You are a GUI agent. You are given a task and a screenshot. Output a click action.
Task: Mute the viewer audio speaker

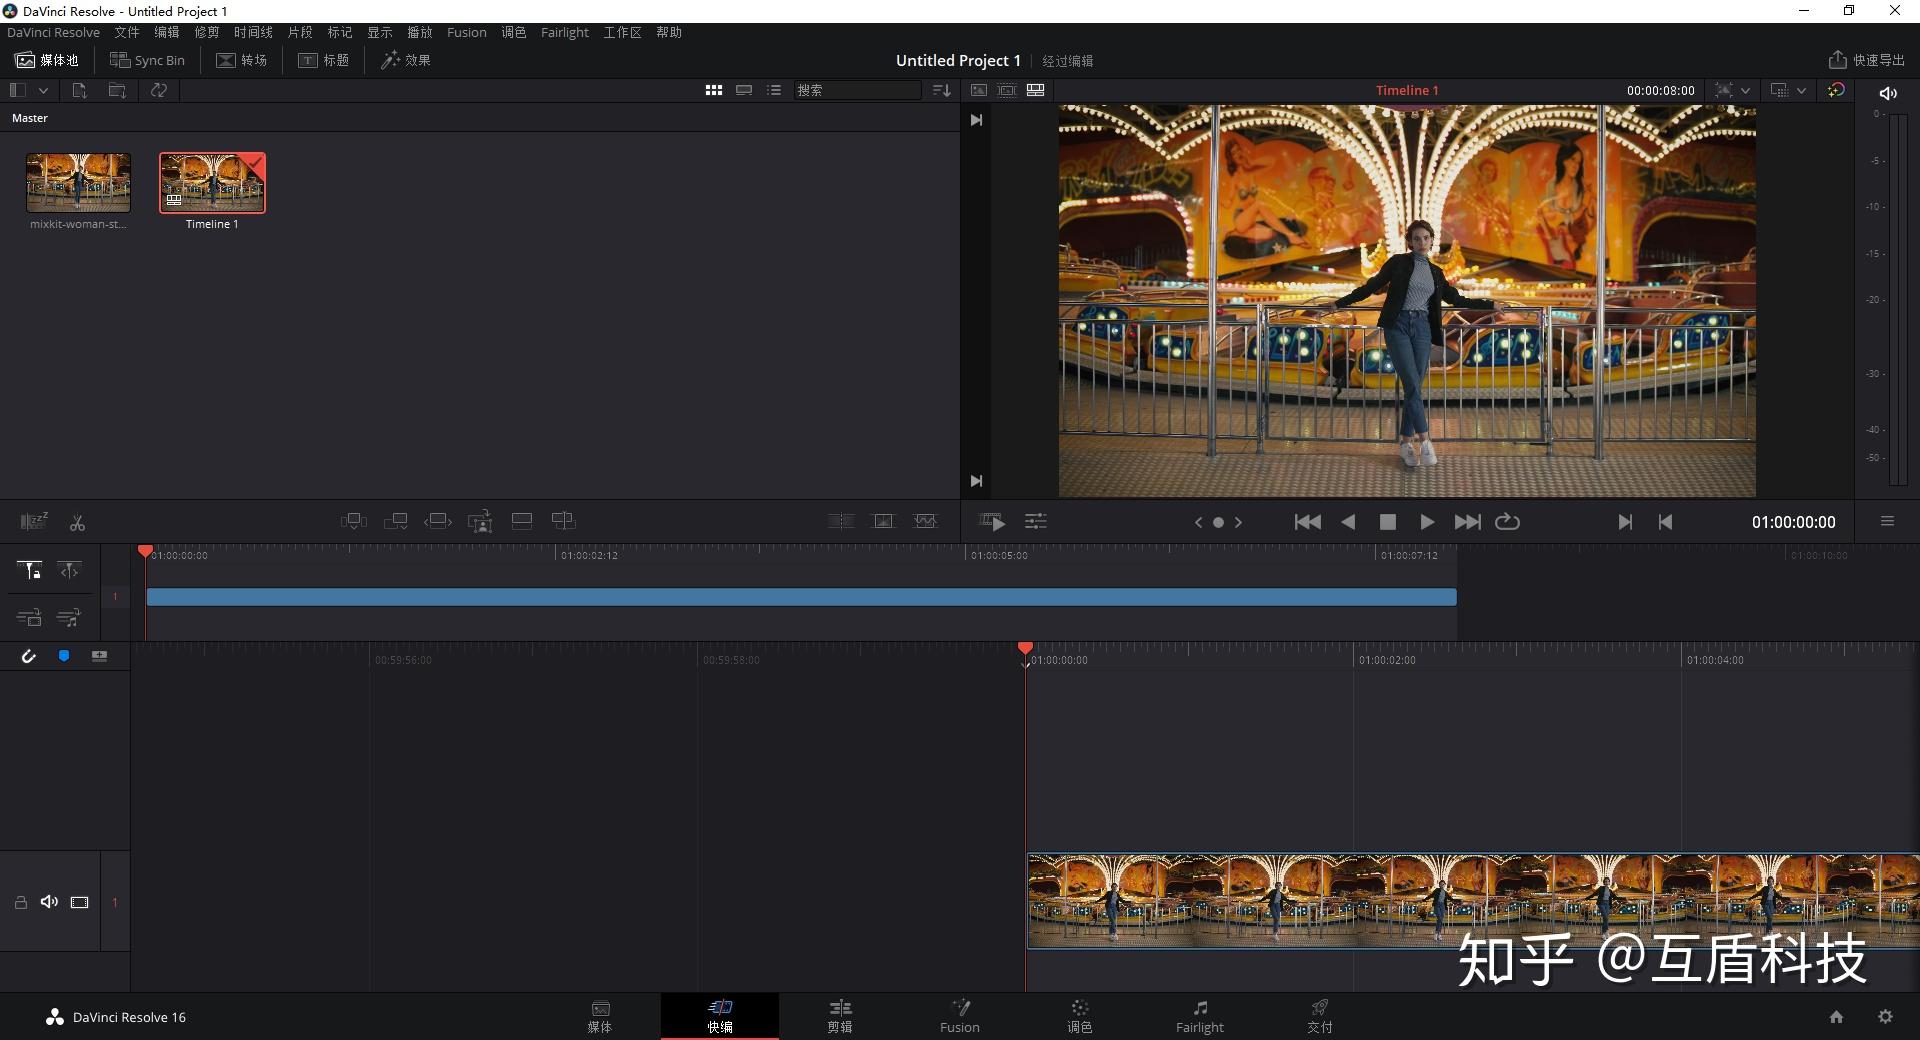pyautogui.click(x=1888, y=93)
